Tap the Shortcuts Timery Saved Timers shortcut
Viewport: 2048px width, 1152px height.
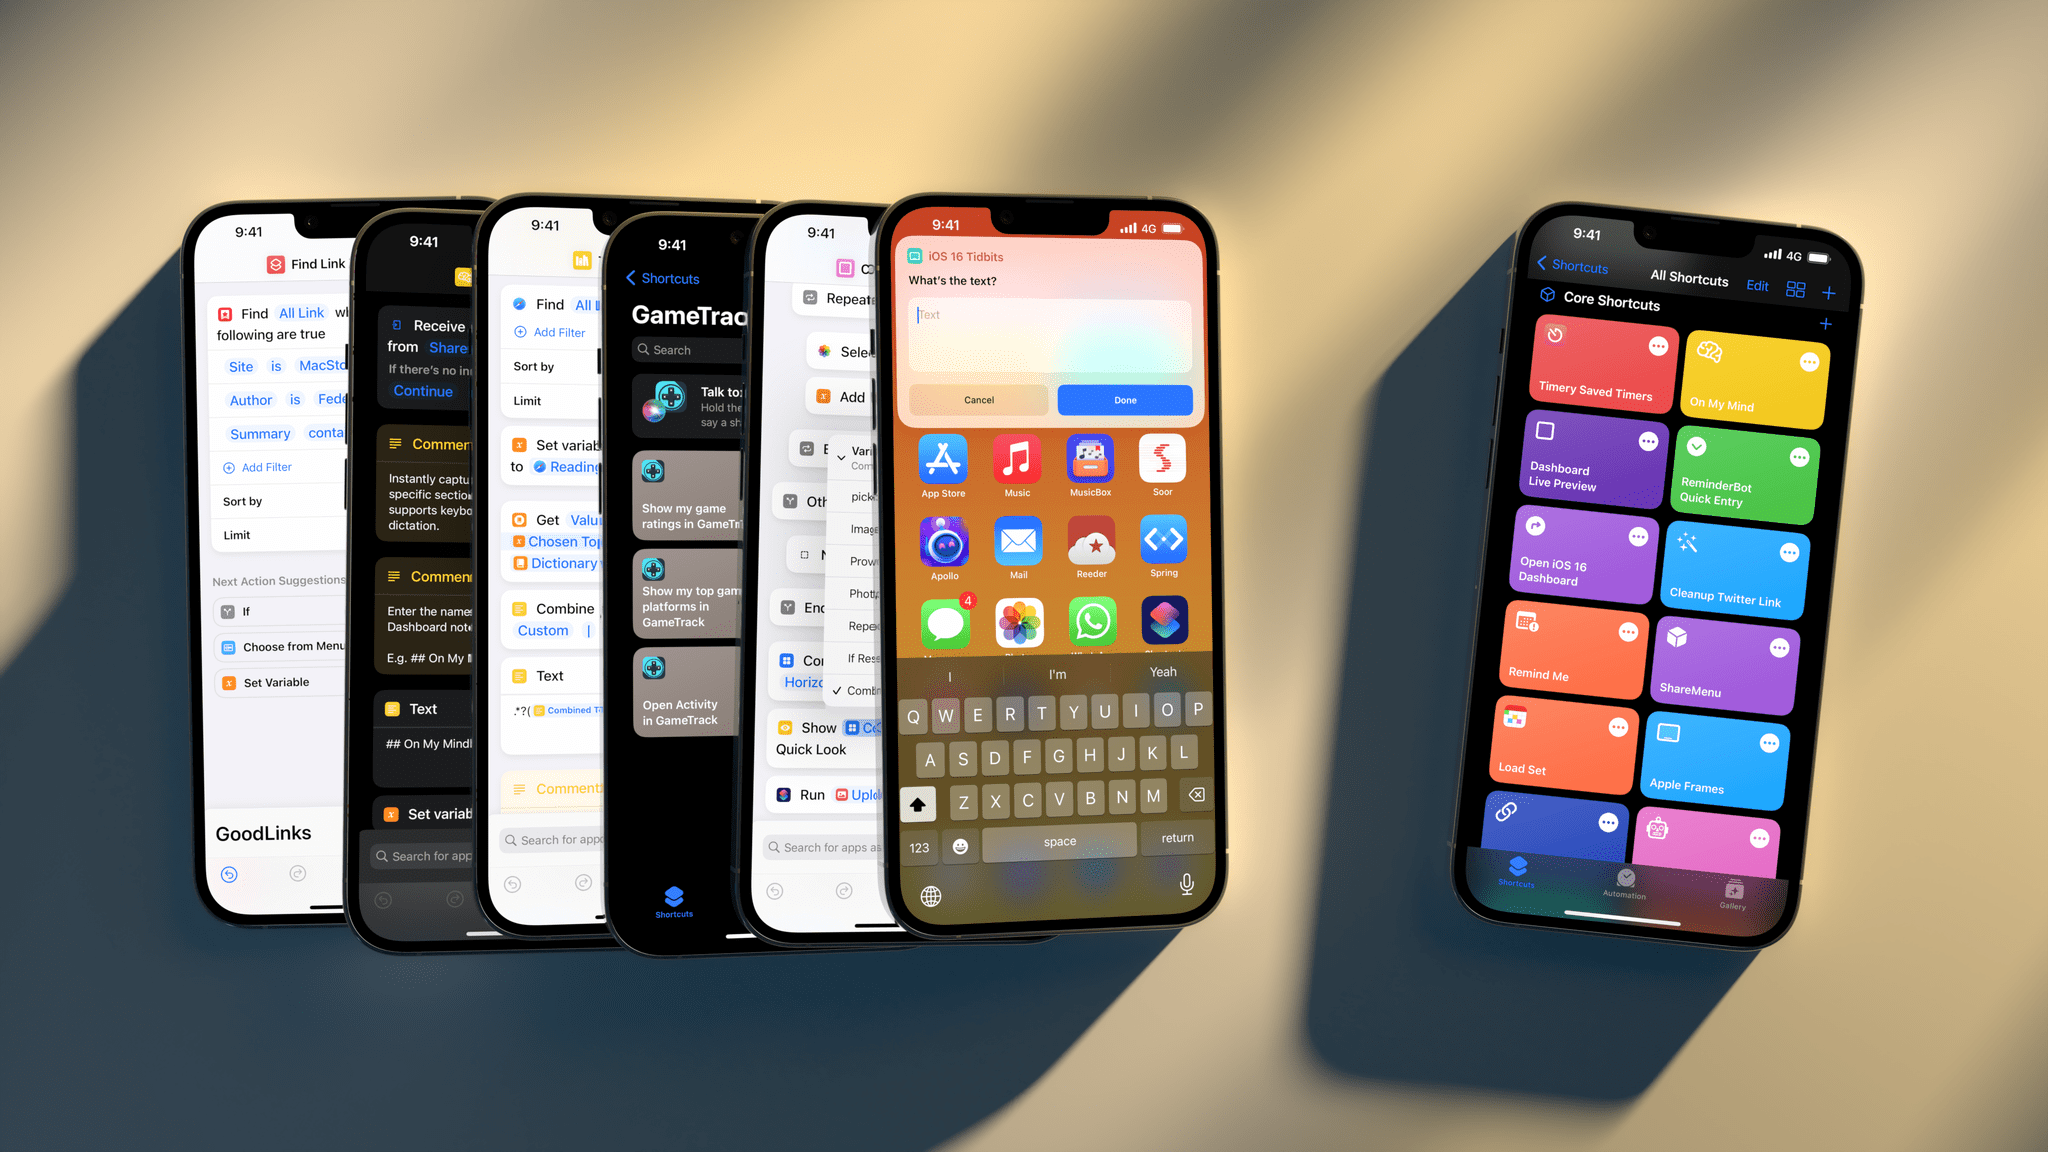1598,369
